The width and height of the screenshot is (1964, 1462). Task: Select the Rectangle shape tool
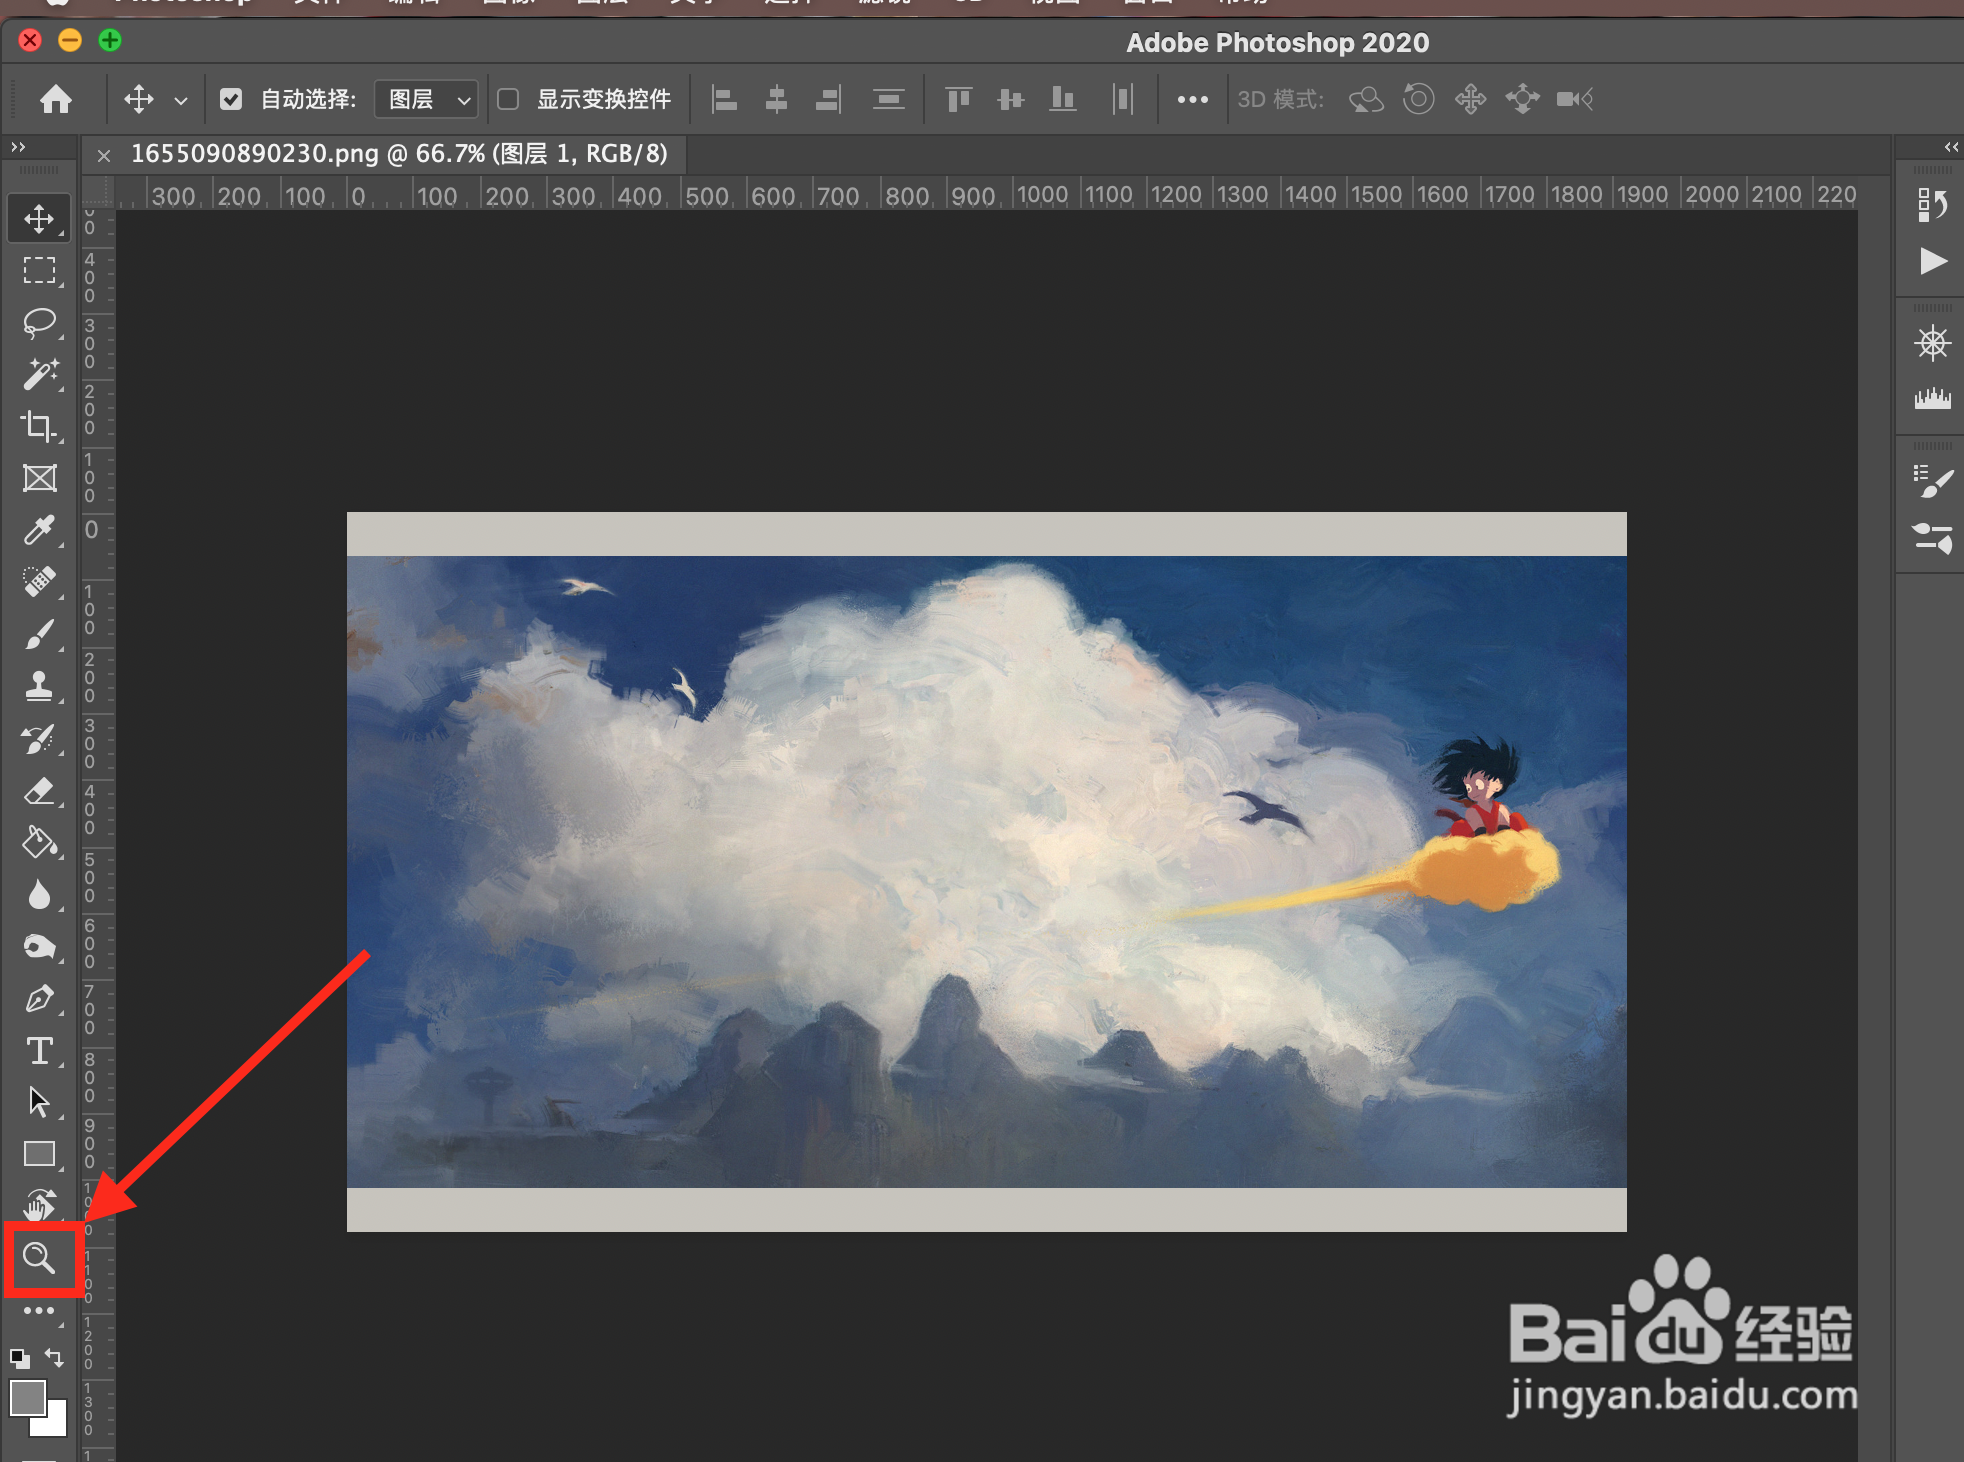[39, 1154]
